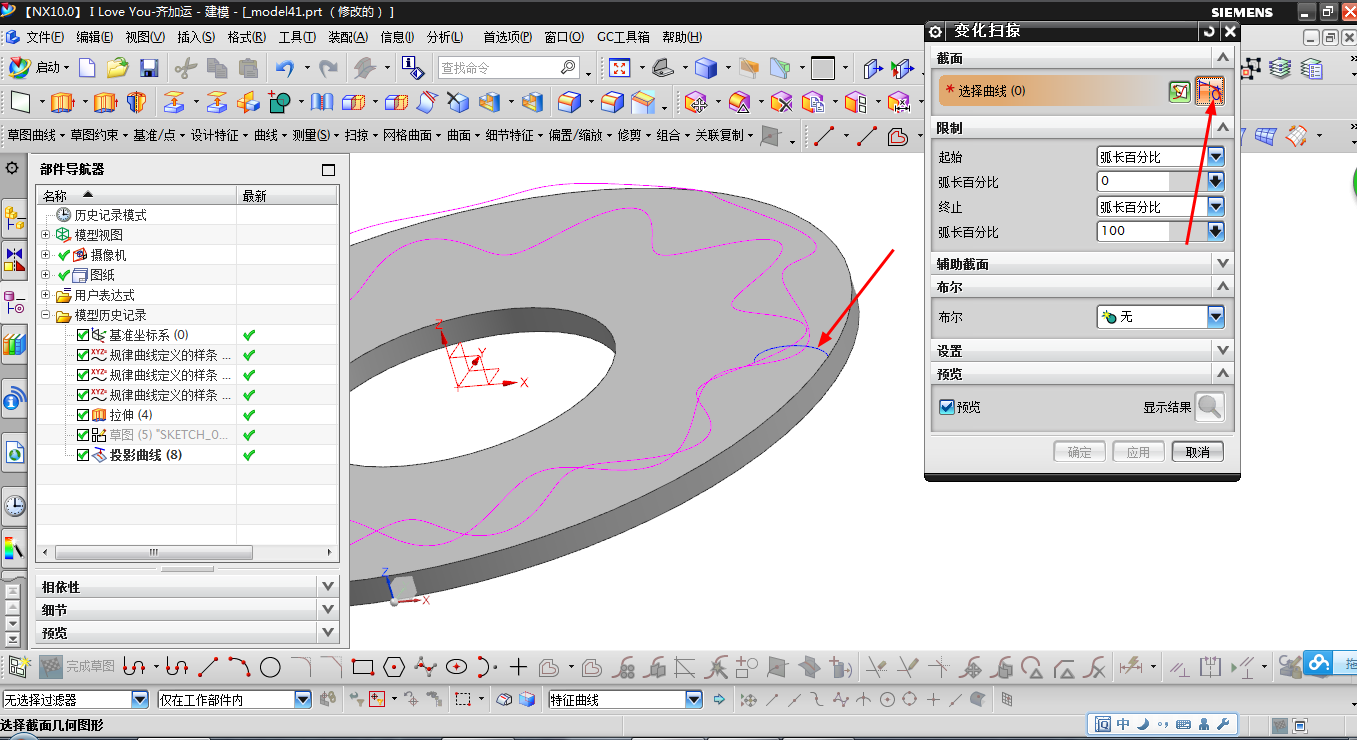
Task: Click the 显示结果 magnifier button
Action: [x=1210, y=407]
